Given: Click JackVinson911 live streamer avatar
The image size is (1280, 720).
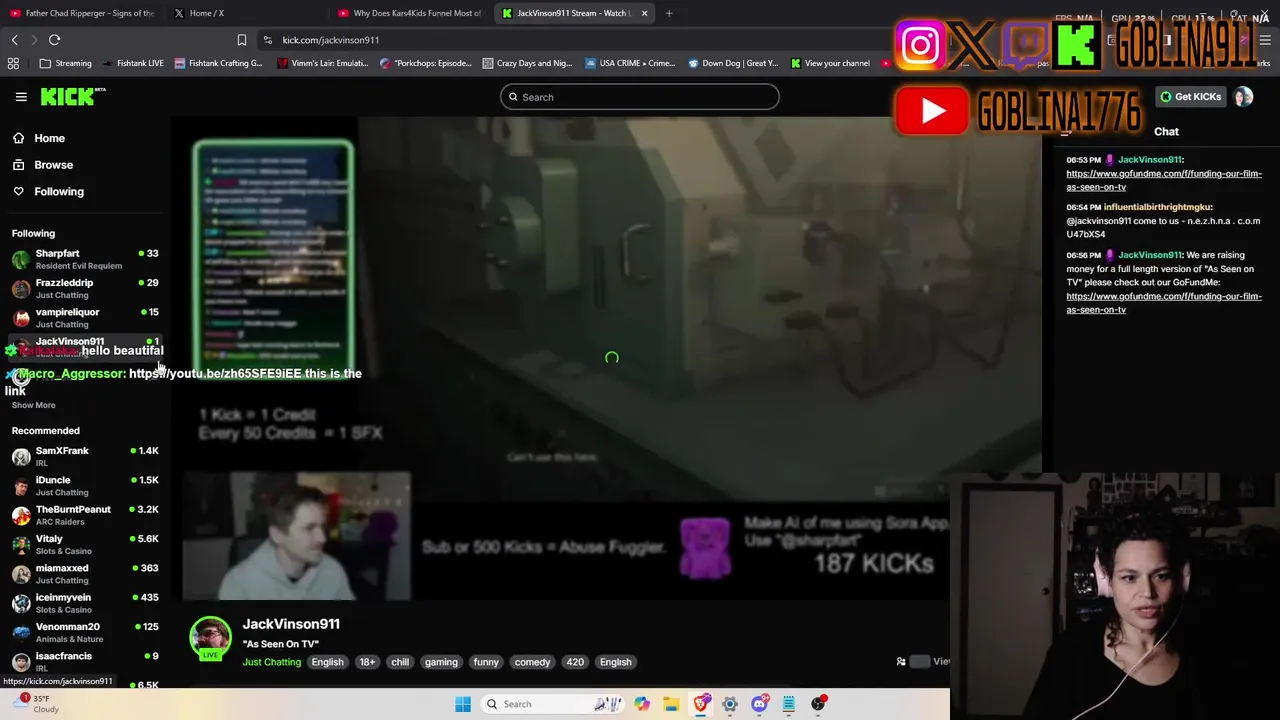Looking at the screenshot, I should point(210,639).
